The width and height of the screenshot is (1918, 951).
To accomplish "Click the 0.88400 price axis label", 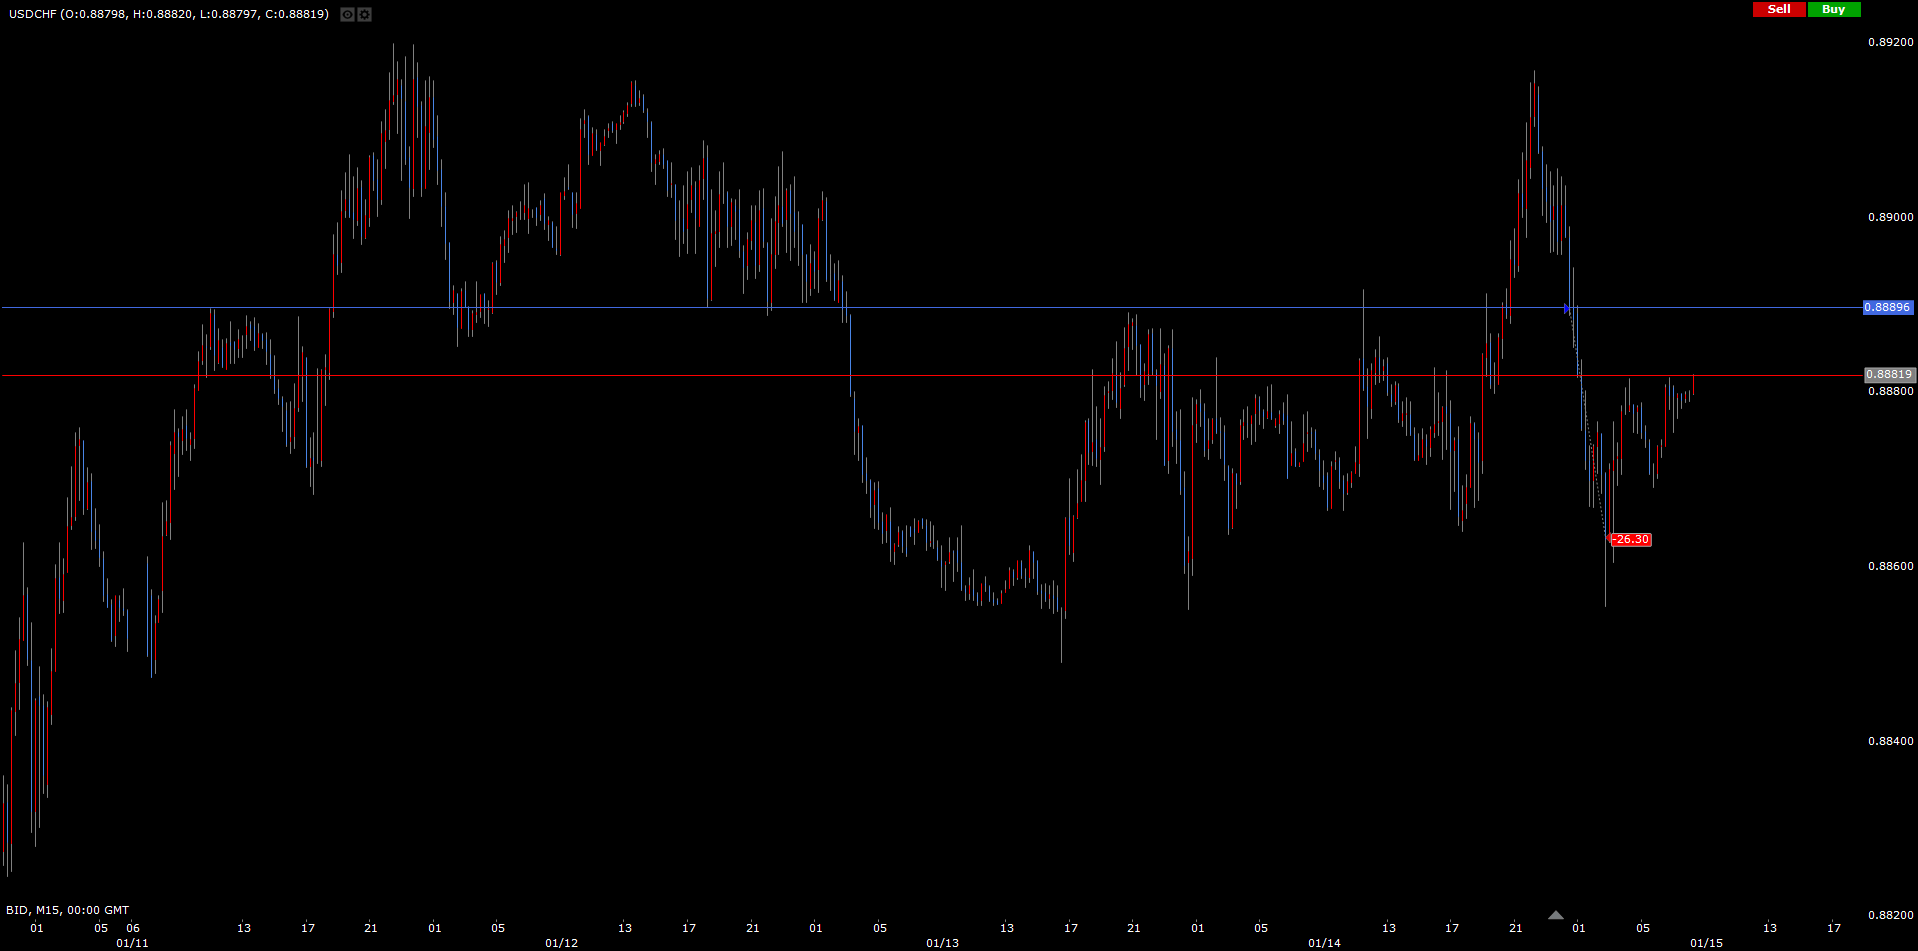I will point(1890,741).
